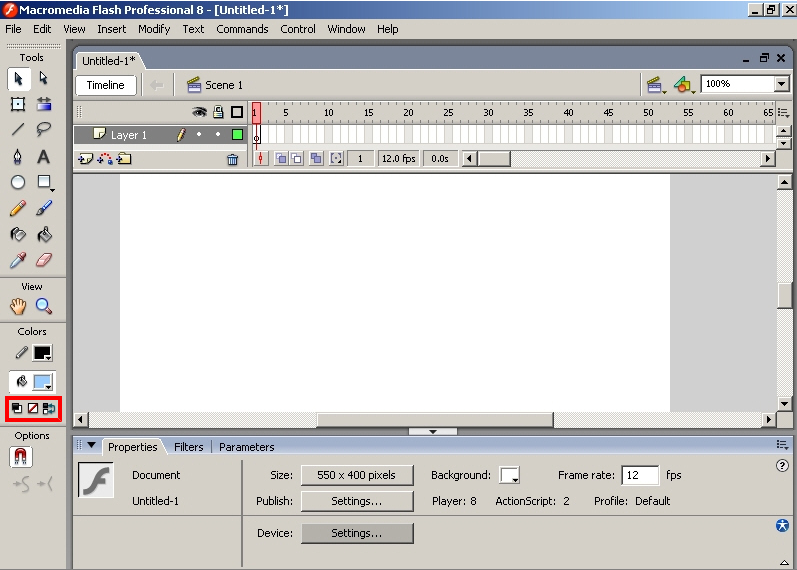Collapse the Properties panel triangle

(91, 445)
